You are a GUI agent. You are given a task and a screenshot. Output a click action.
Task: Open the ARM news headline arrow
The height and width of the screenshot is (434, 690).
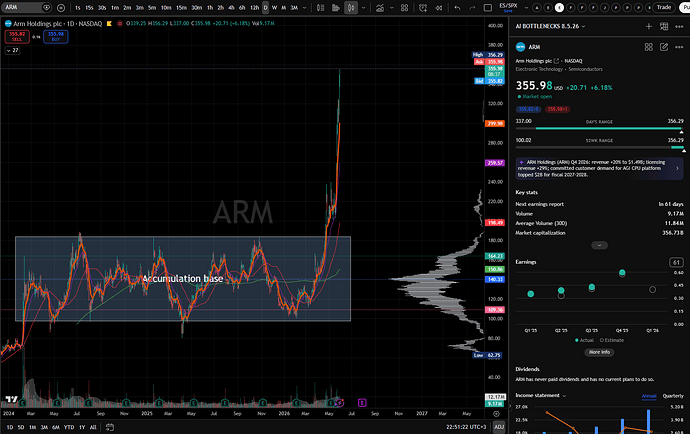(677, 168)
